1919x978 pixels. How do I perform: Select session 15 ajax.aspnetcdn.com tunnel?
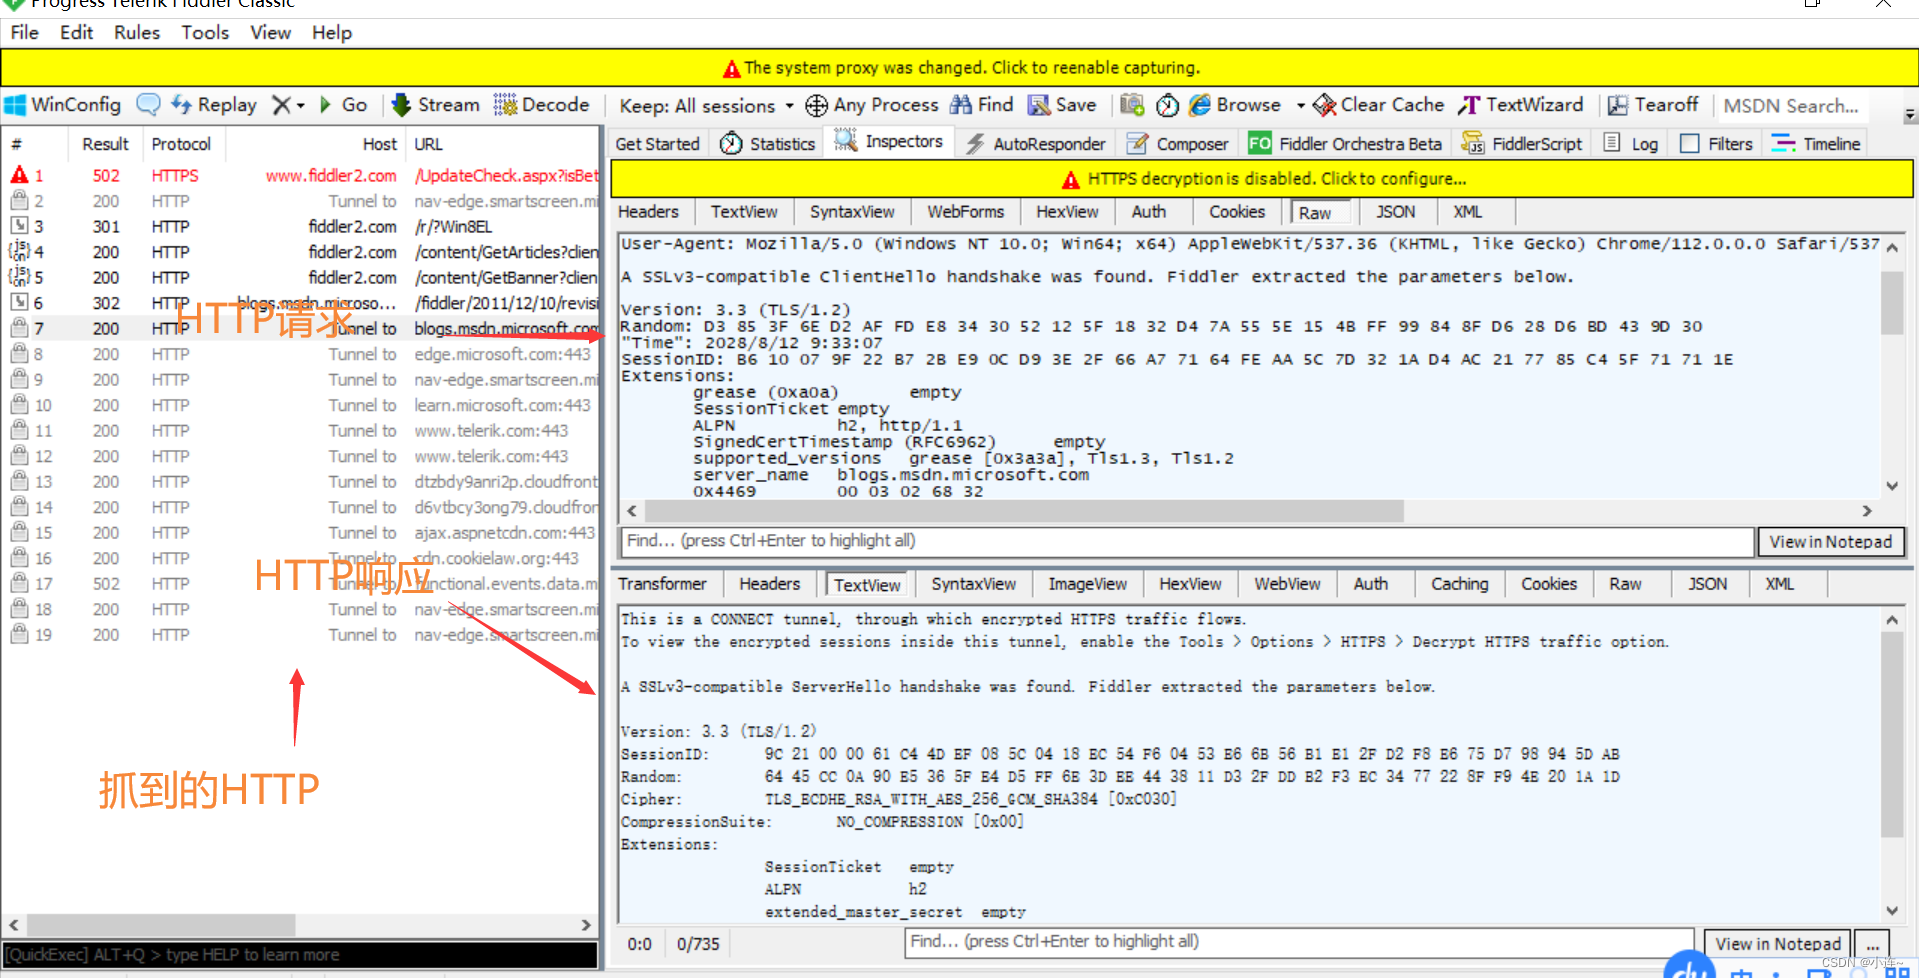click(300, 533)
